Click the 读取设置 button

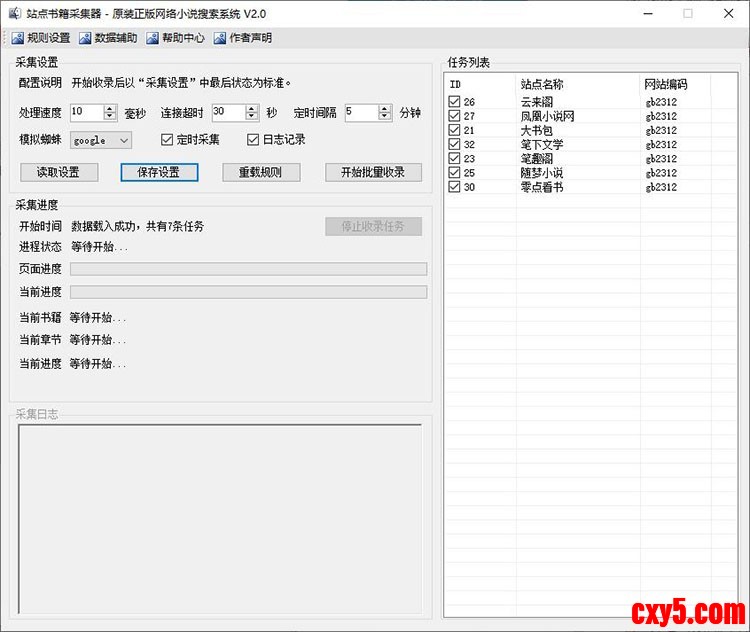59,172
